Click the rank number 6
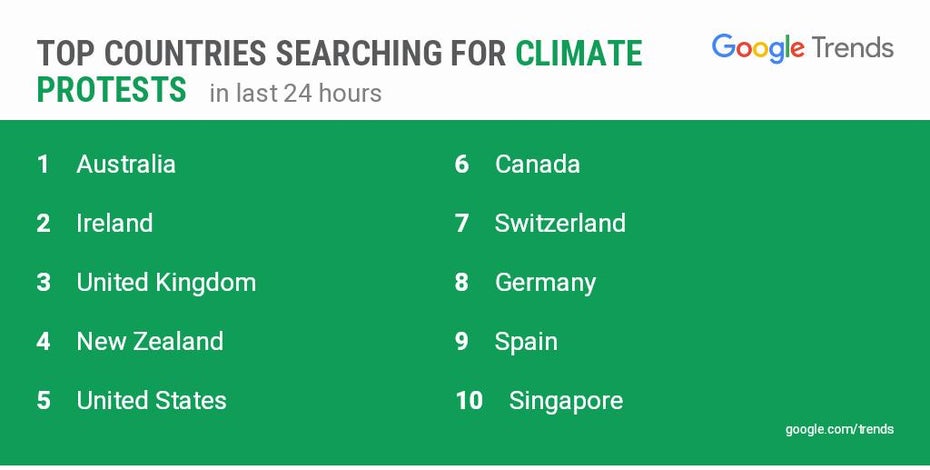Screen dimensions: 930x470 pyautogui.click(x=462, y=164)
